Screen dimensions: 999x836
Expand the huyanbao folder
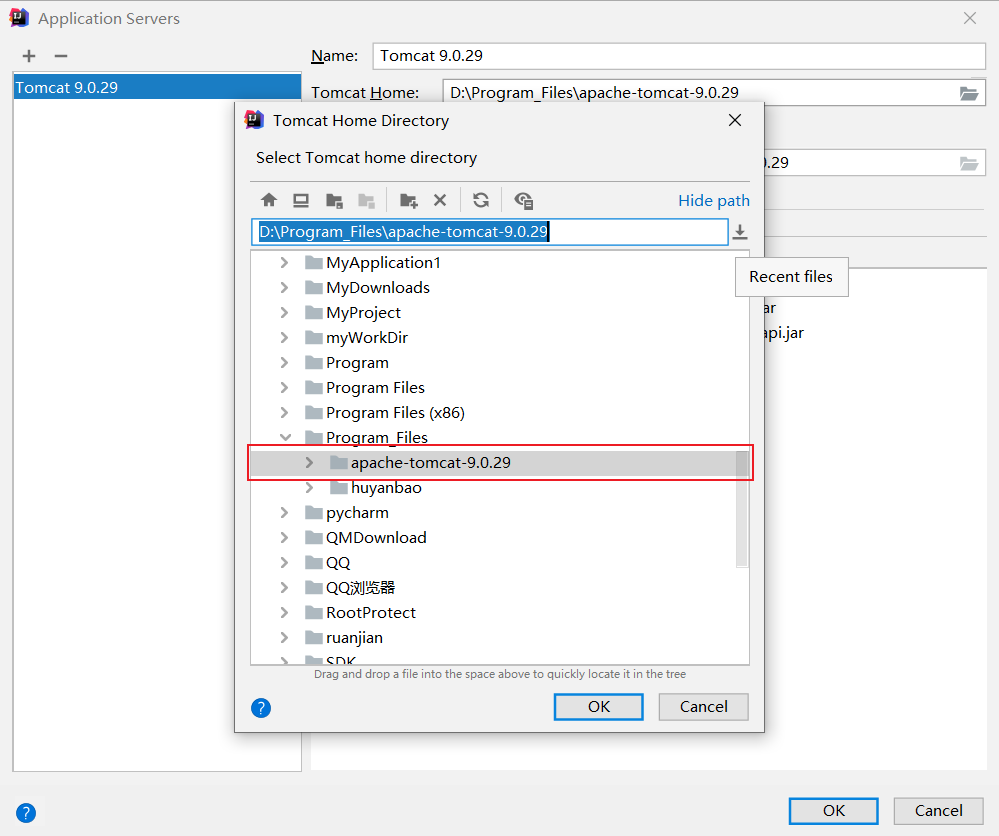pyautogui.click(x=309, y=487)
